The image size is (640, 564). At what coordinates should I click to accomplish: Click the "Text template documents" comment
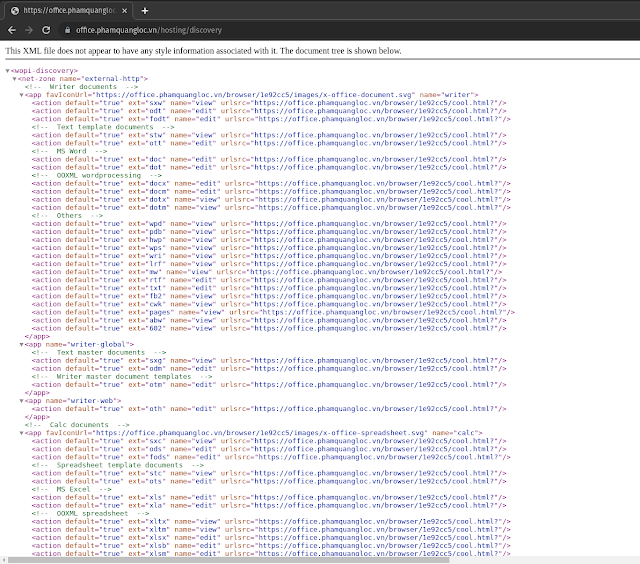(x=103, y=127)
